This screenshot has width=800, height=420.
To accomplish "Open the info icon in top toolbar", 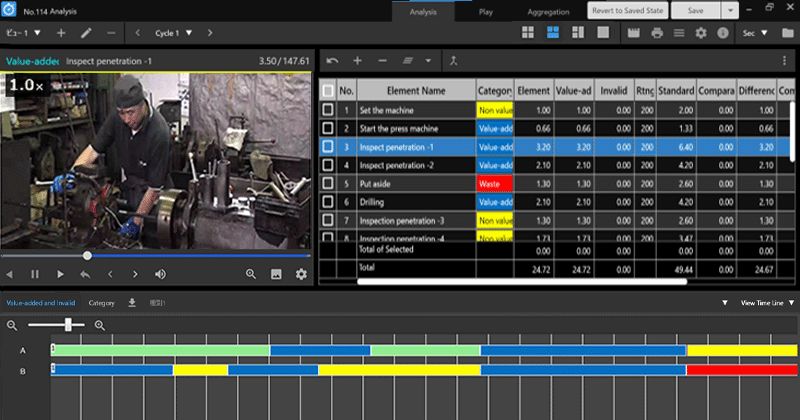I will click(722, 33).
